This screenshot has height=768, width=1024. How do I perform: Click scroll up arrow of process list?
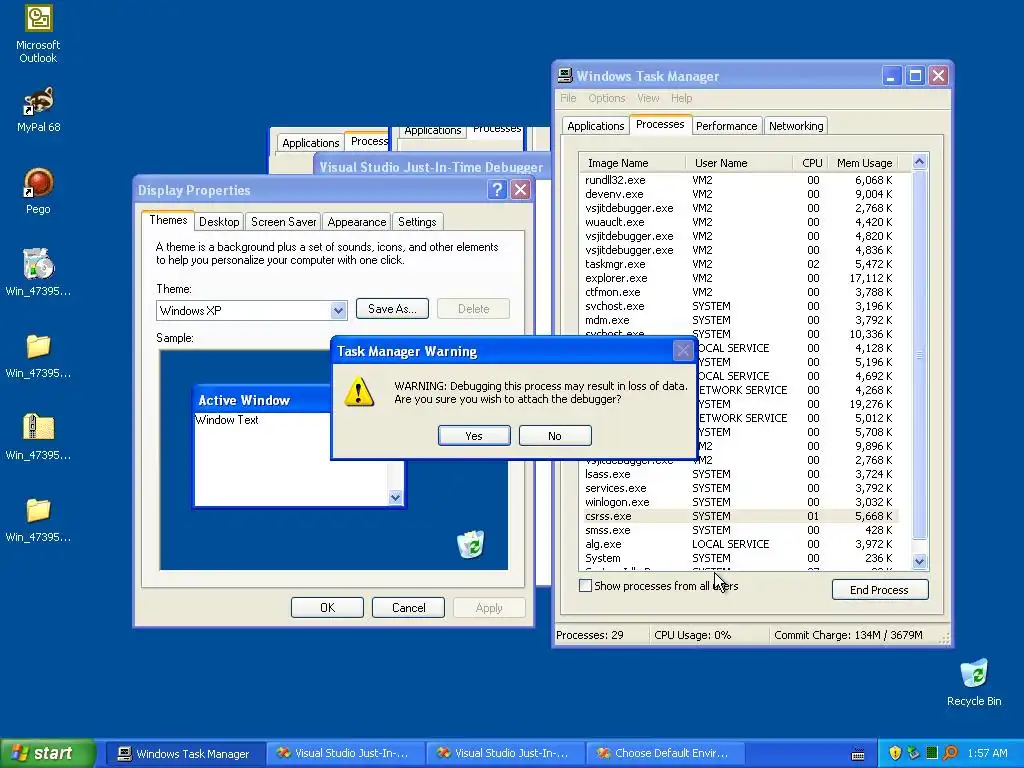(x=920, y=161)
